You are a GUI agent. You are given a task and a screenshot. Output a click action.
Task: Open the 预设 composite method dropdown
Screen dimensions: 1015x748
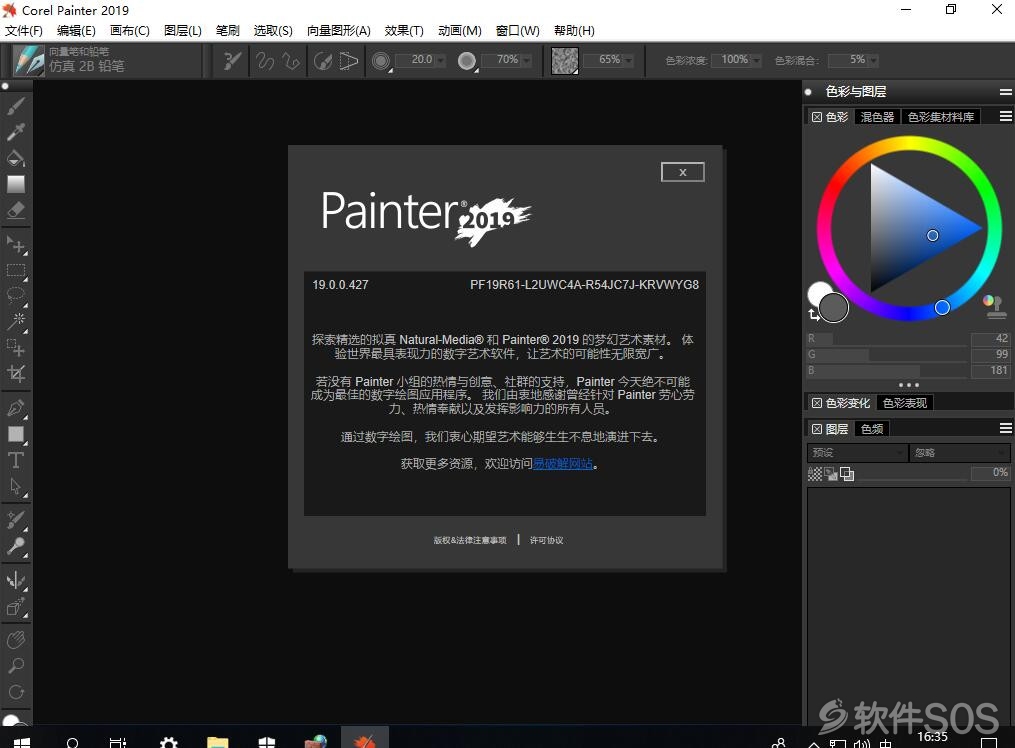click(x=856, y=452)
